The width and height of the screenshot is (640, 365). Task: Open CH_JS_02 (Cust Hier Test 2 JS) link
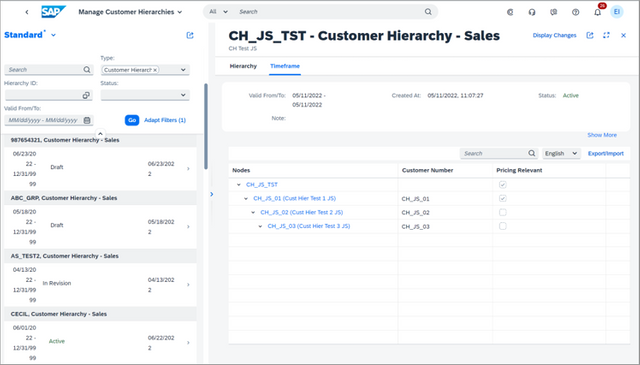tap(302, 212)
